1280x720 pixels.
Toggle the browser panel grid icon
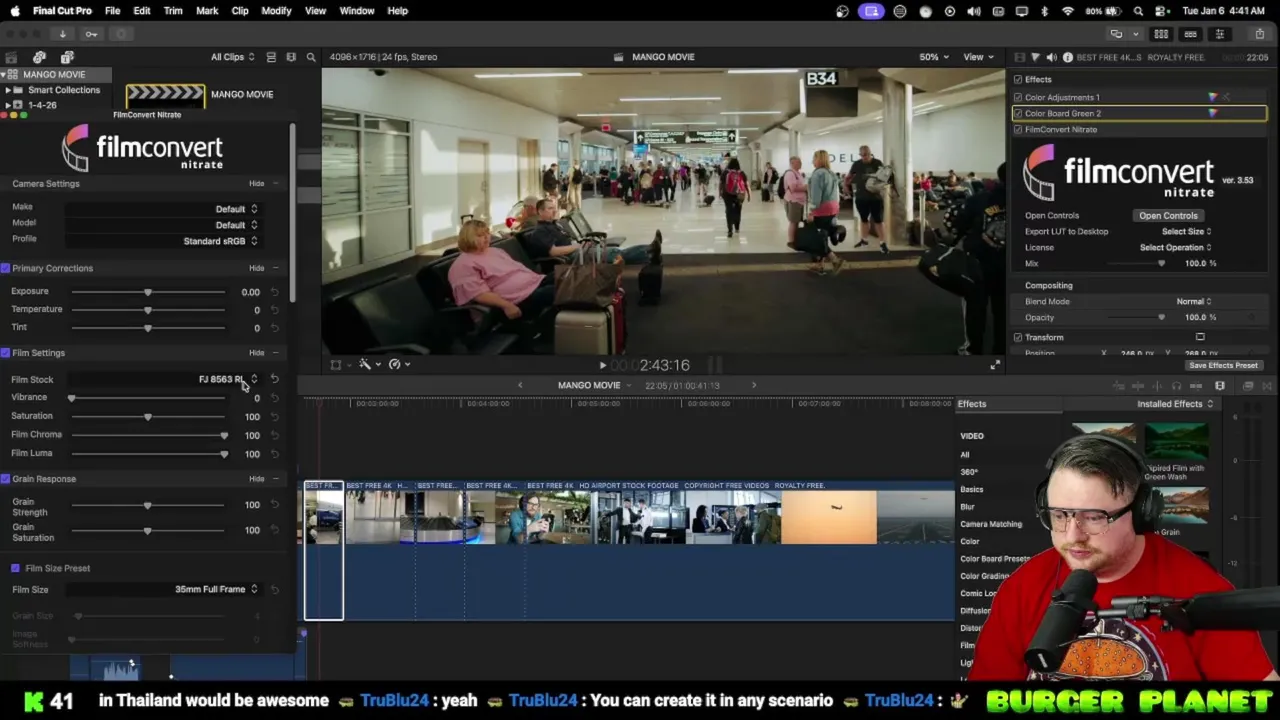[1161, 34]
